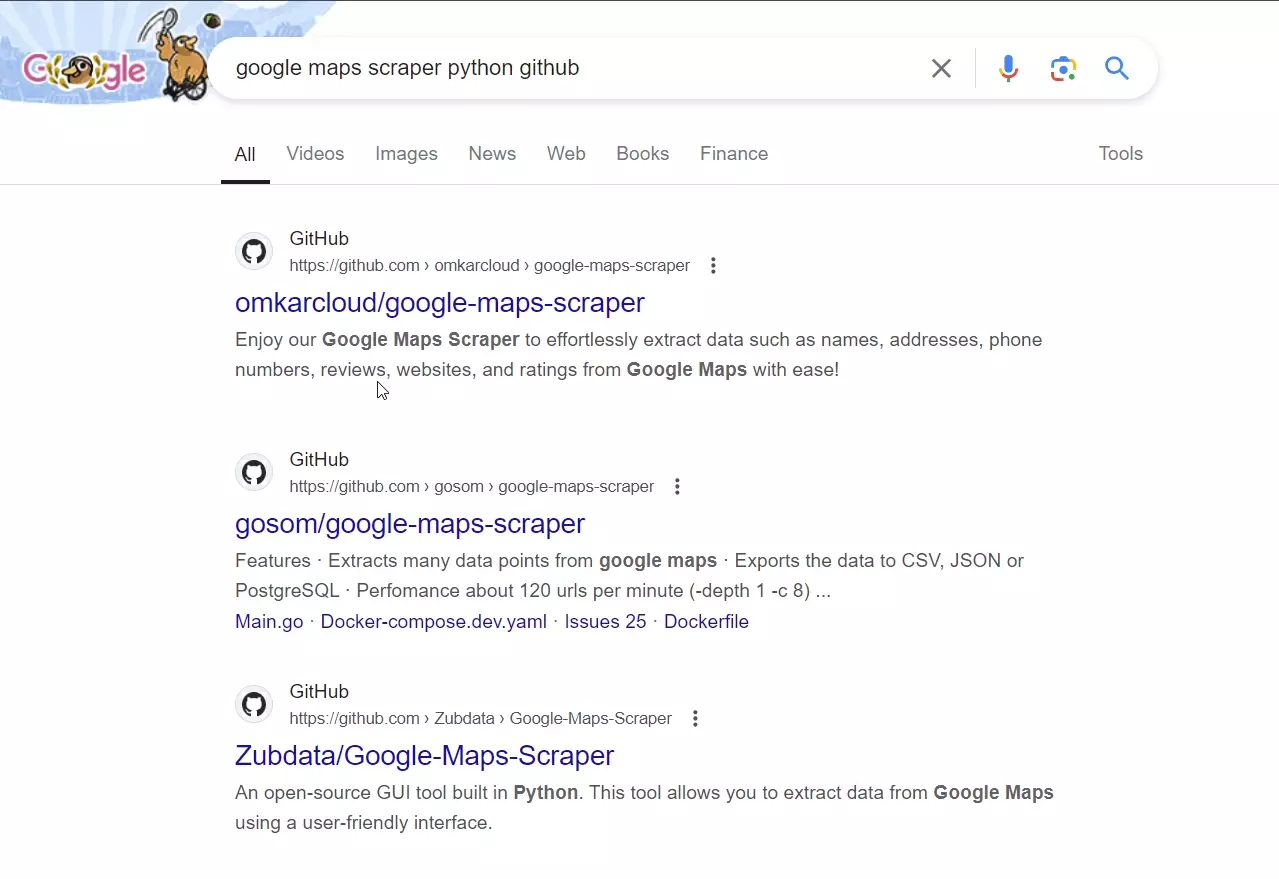Open Google Lens camera search
The width and height of the screenshot is (1279, 879).
pos(1062,68)
